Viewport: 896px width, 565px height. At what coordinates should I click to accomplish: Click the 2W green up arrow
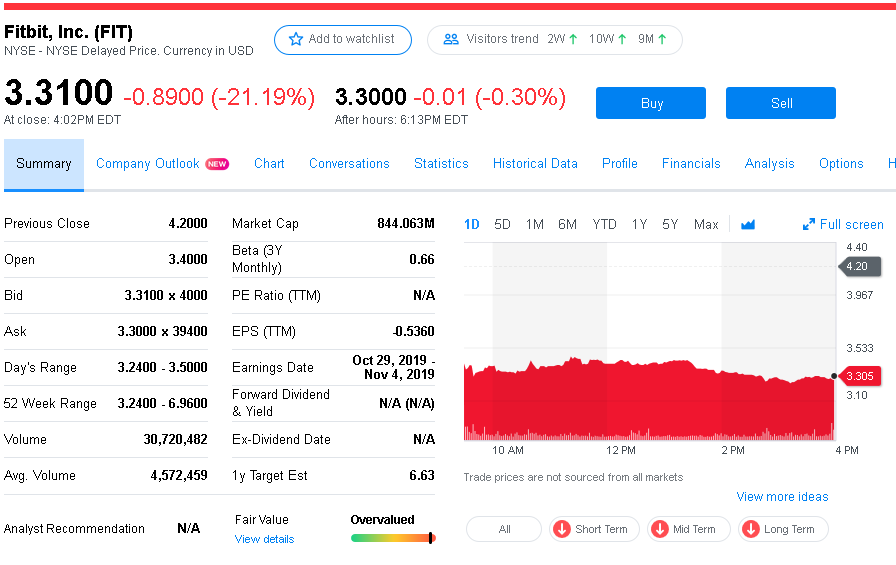coord(573,39)
